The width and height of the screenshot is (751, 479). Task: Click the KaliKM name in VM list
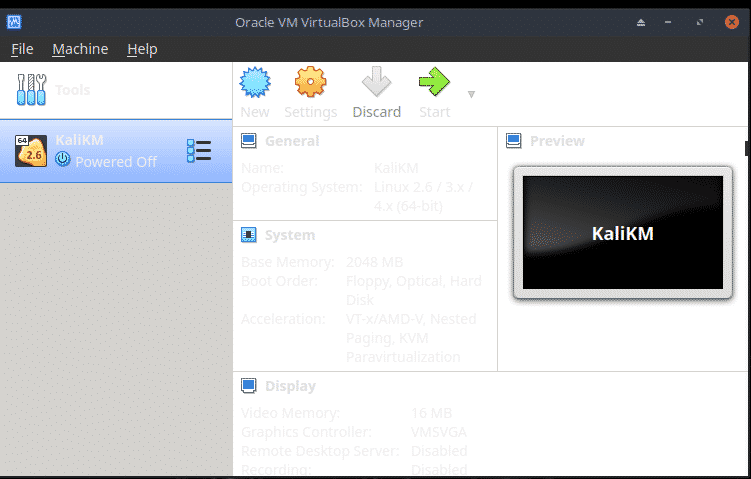[x=80, y=140]
